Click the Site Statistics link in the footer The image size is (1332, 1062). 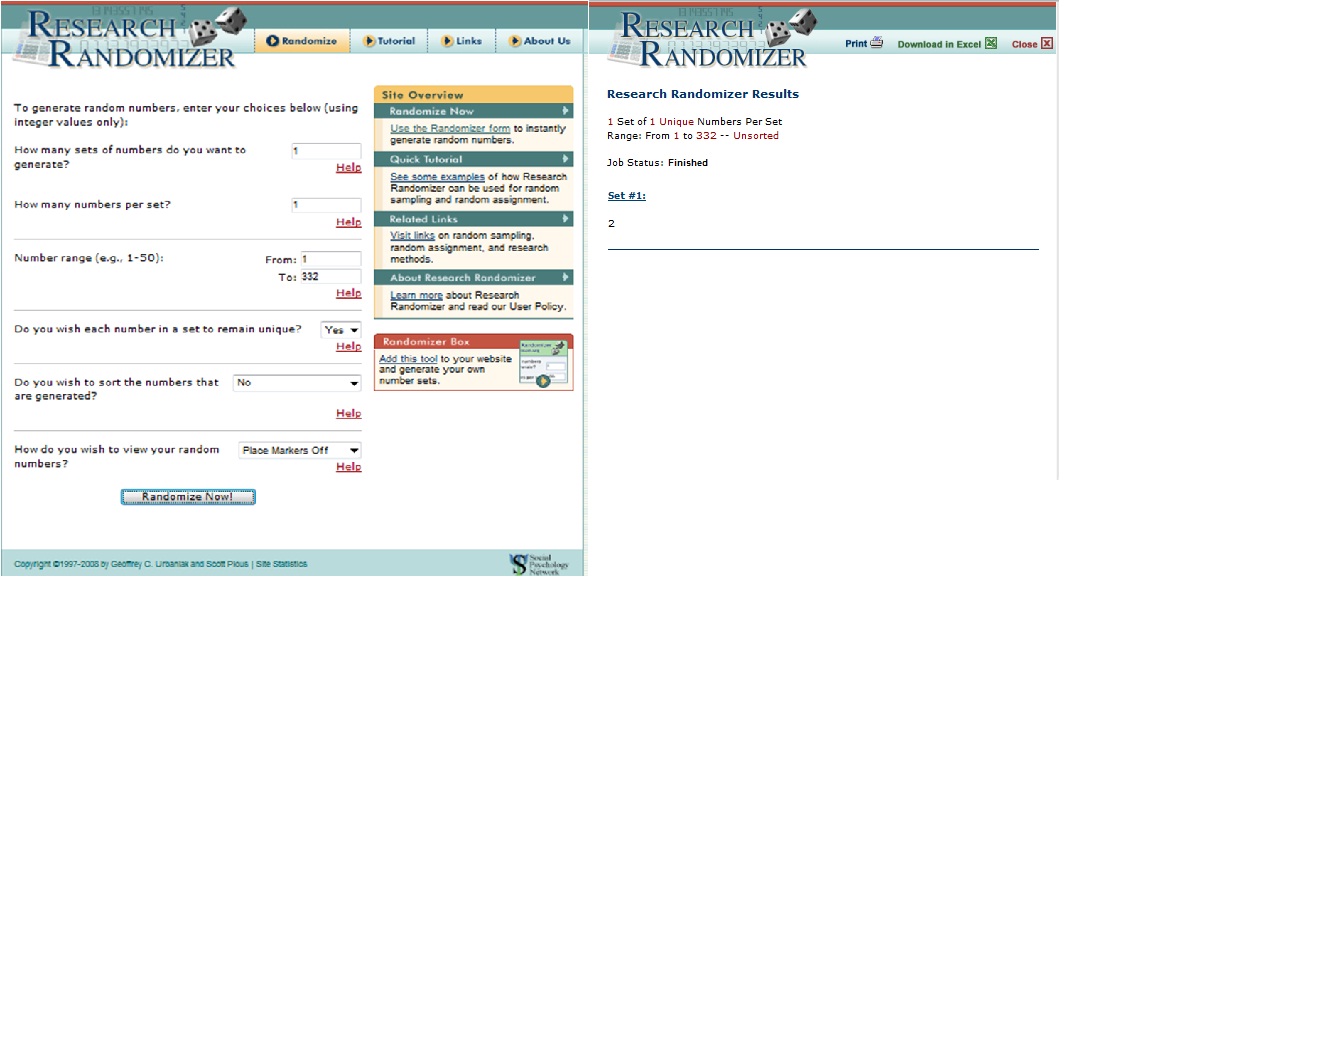coord(282,564)
